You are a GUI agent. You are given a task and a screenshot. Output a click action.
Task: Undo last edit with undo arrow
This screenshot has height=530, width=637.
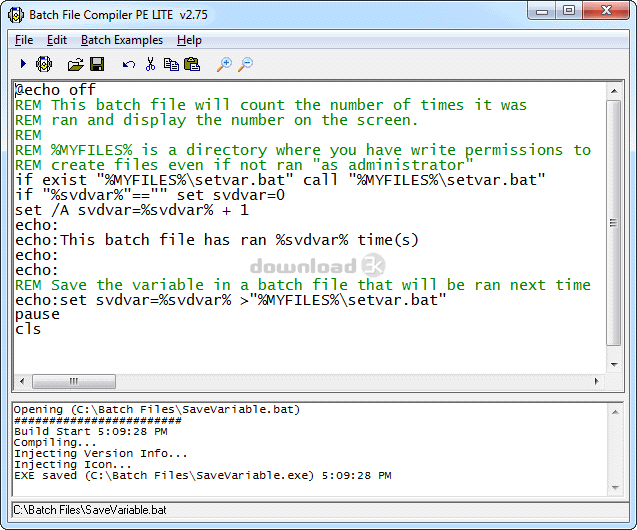tap(129, 65)
